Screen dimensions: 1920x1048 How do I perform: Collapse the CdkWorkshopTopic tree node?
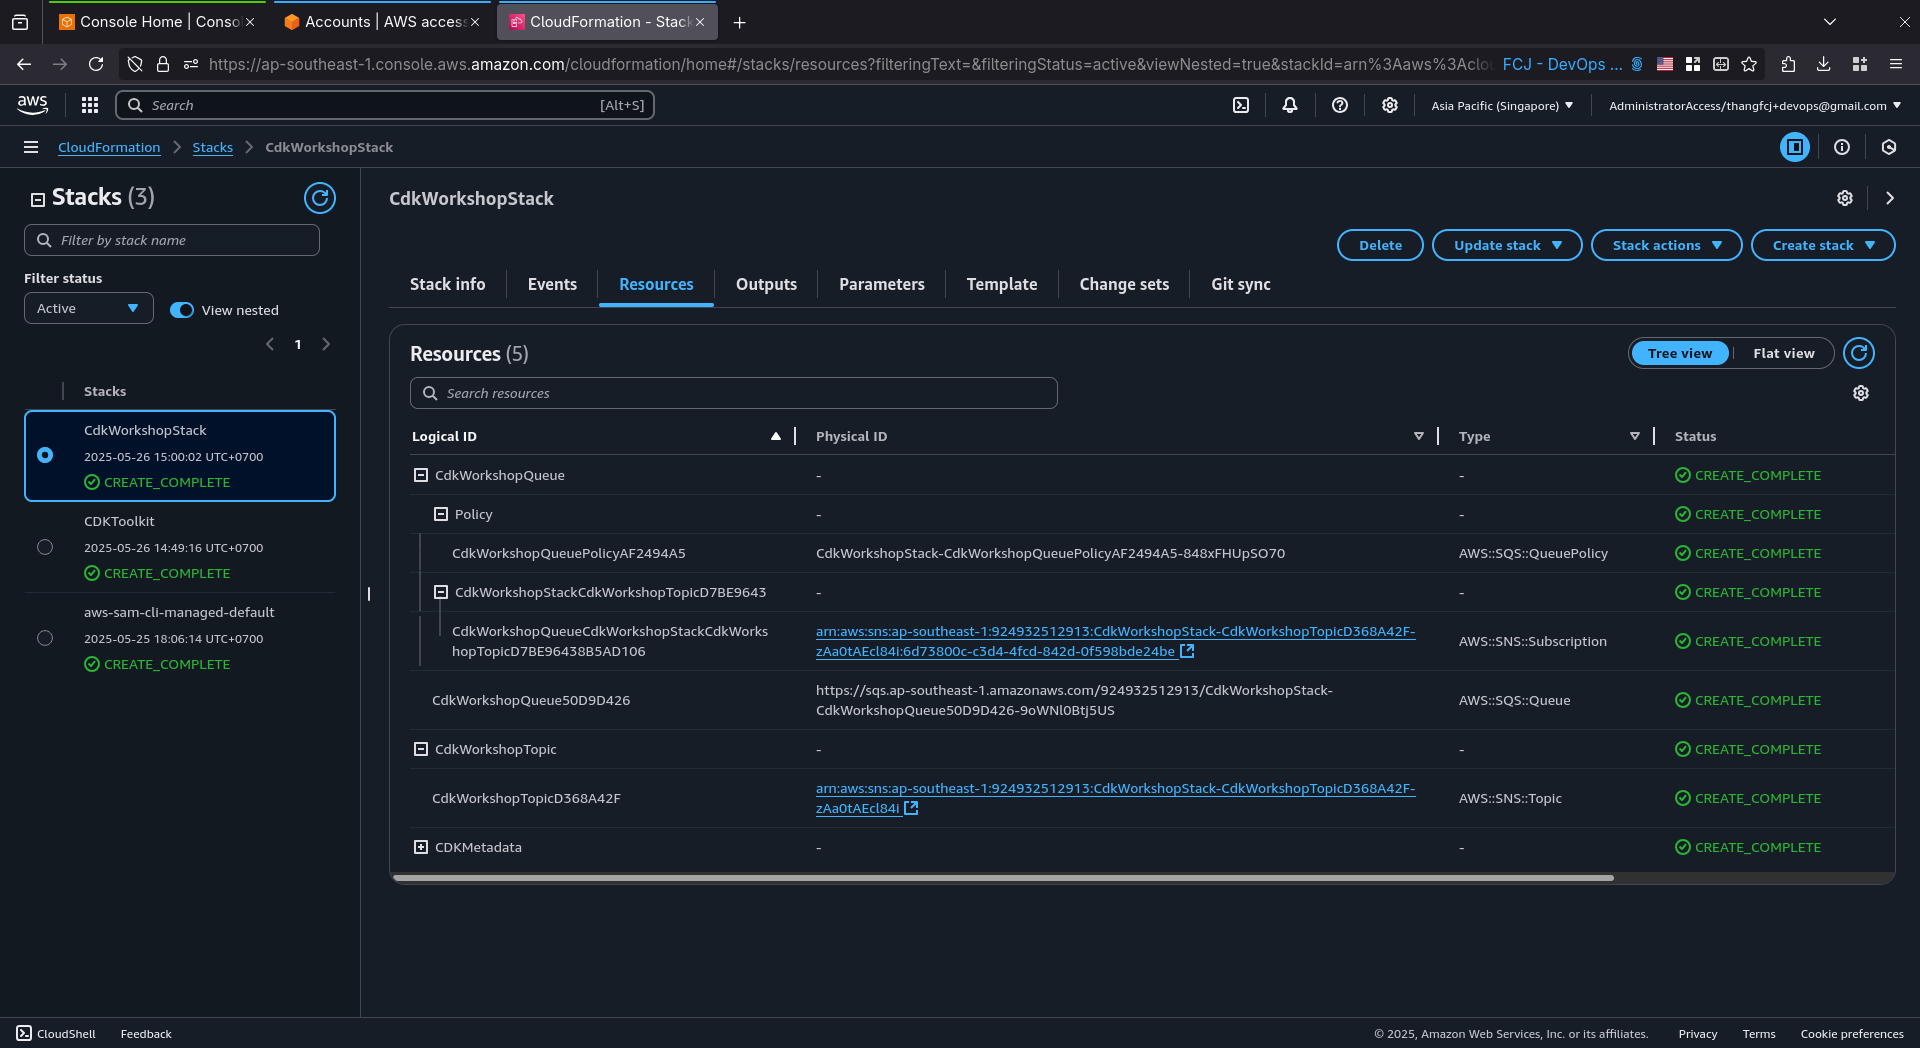click(x=421, y=749)
